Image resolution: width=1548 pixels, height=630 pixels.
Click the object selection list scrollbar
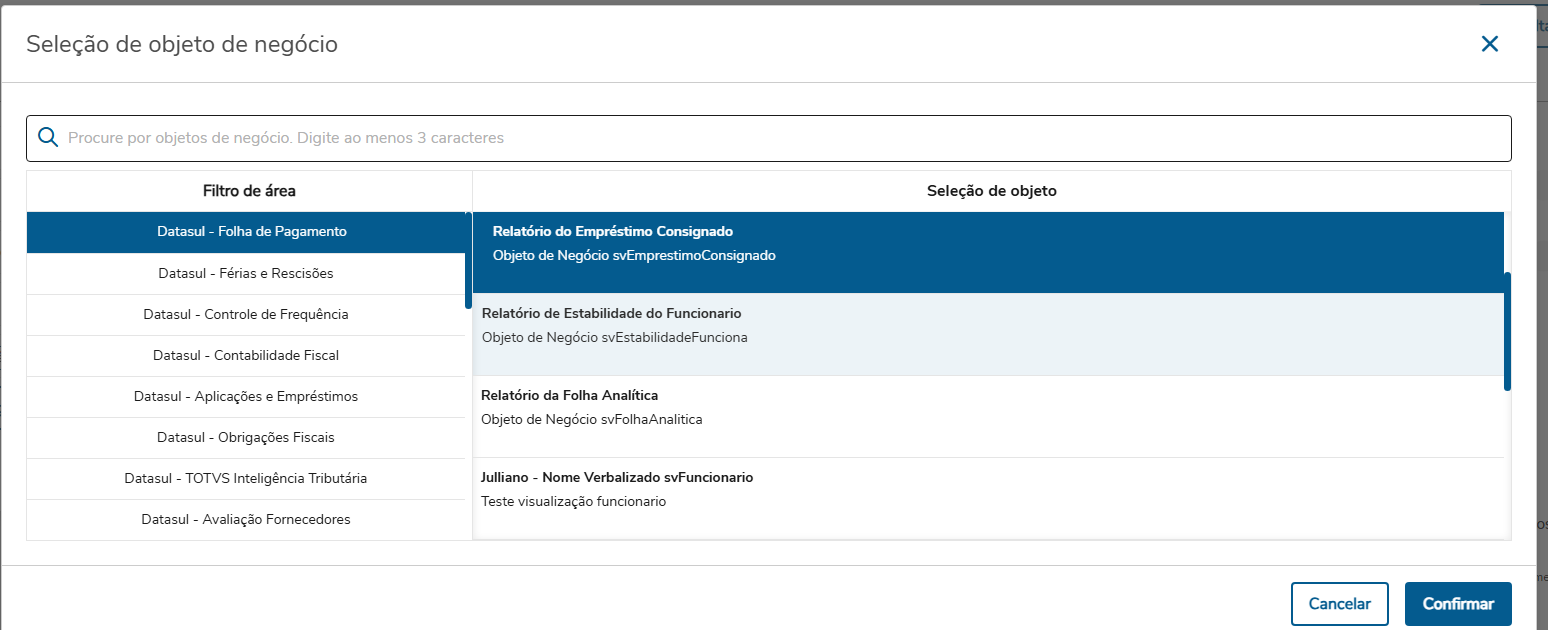(1507, 331)
